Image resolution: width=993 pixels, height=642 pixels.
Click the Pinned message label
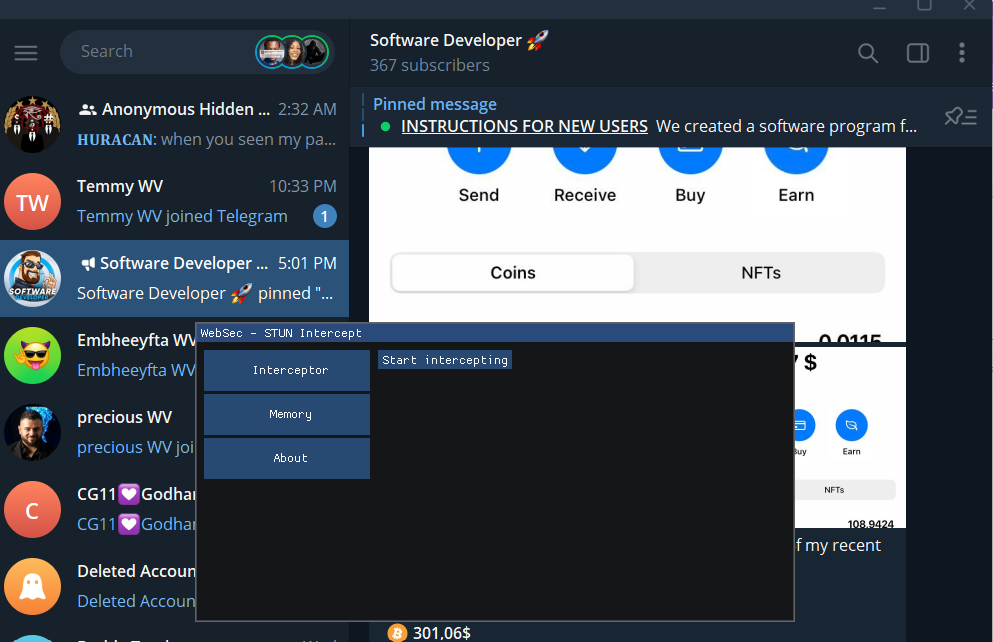point(434,104)
